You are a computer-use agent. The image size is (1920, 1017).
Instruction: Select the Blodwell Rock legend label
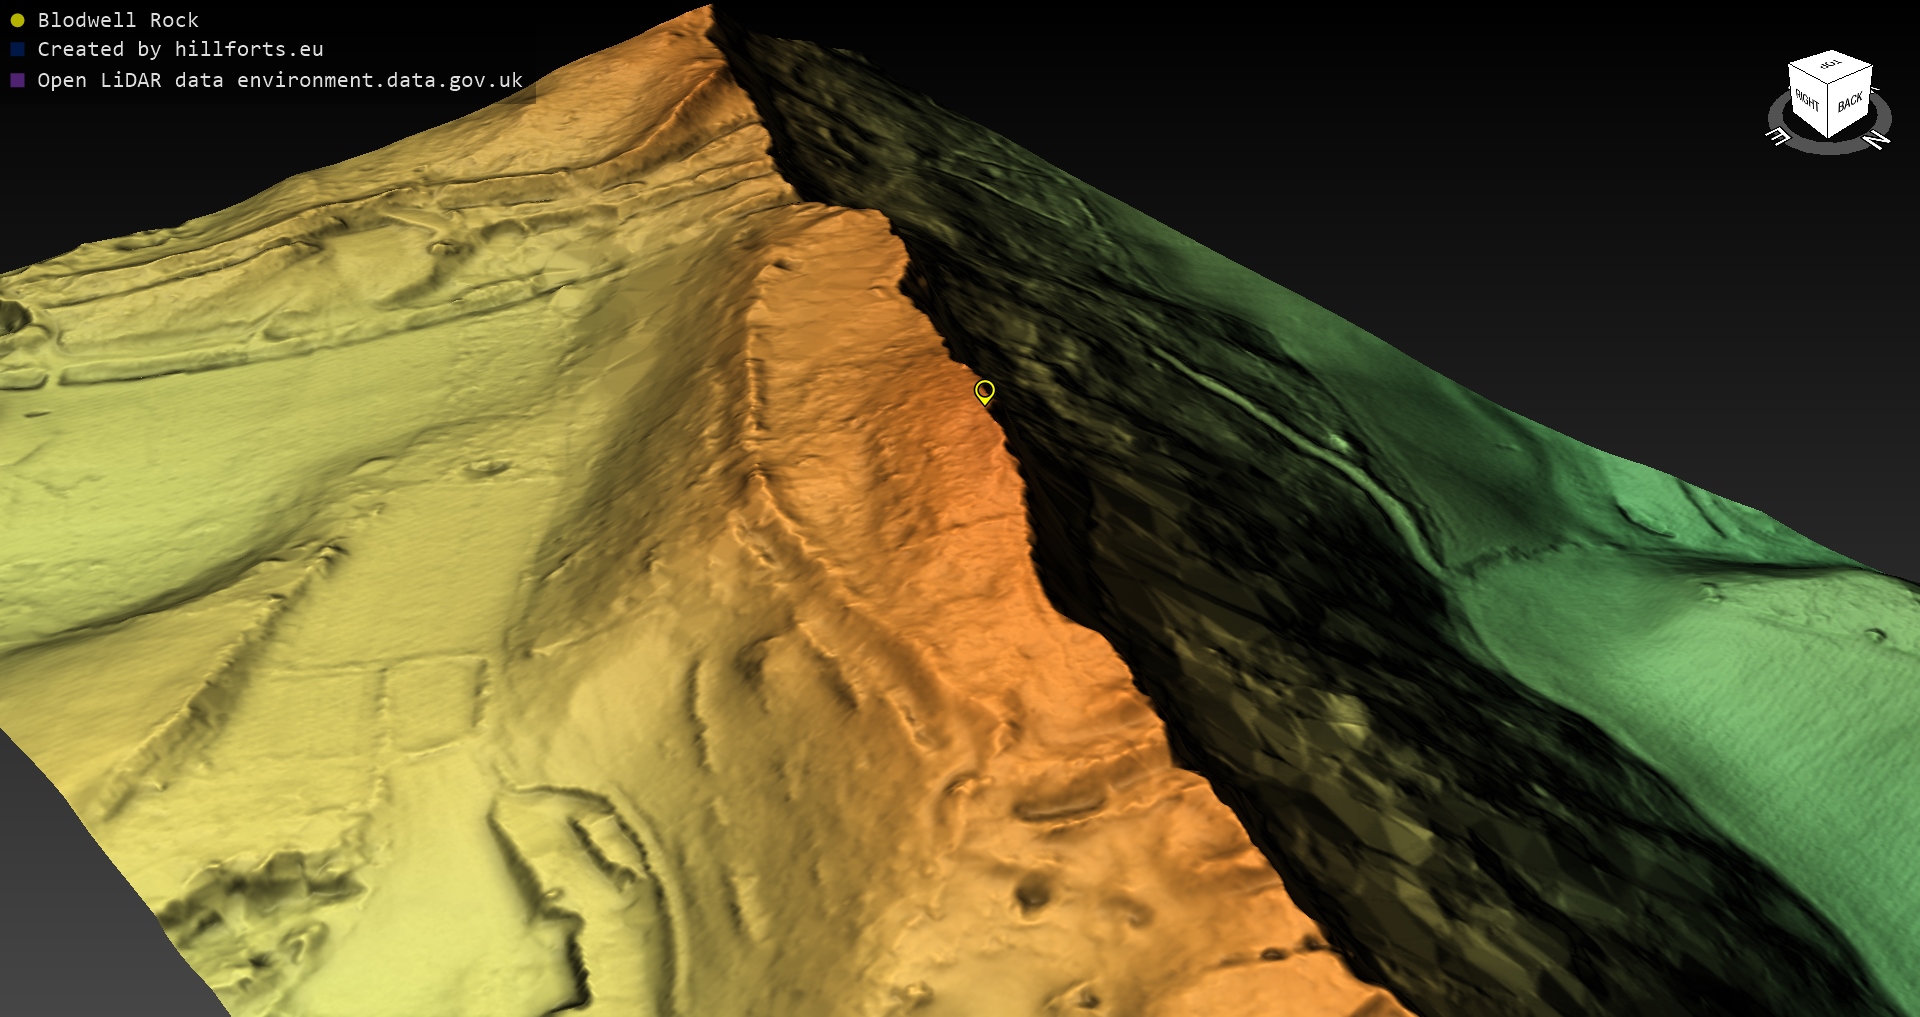[x=118, y=20]
